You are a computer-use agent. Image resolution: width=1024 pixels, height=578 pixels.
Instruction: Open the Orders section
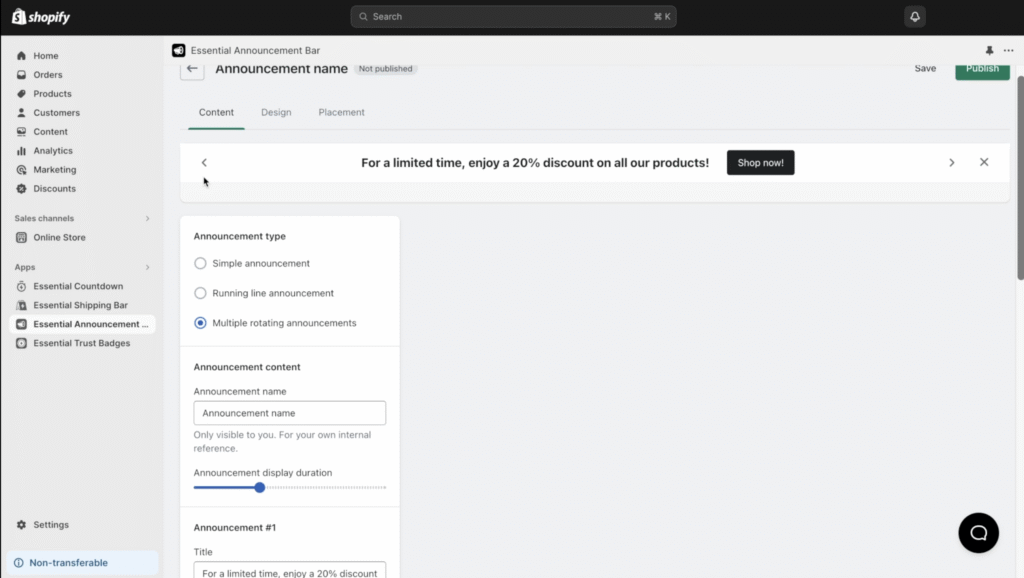point(48,74)
